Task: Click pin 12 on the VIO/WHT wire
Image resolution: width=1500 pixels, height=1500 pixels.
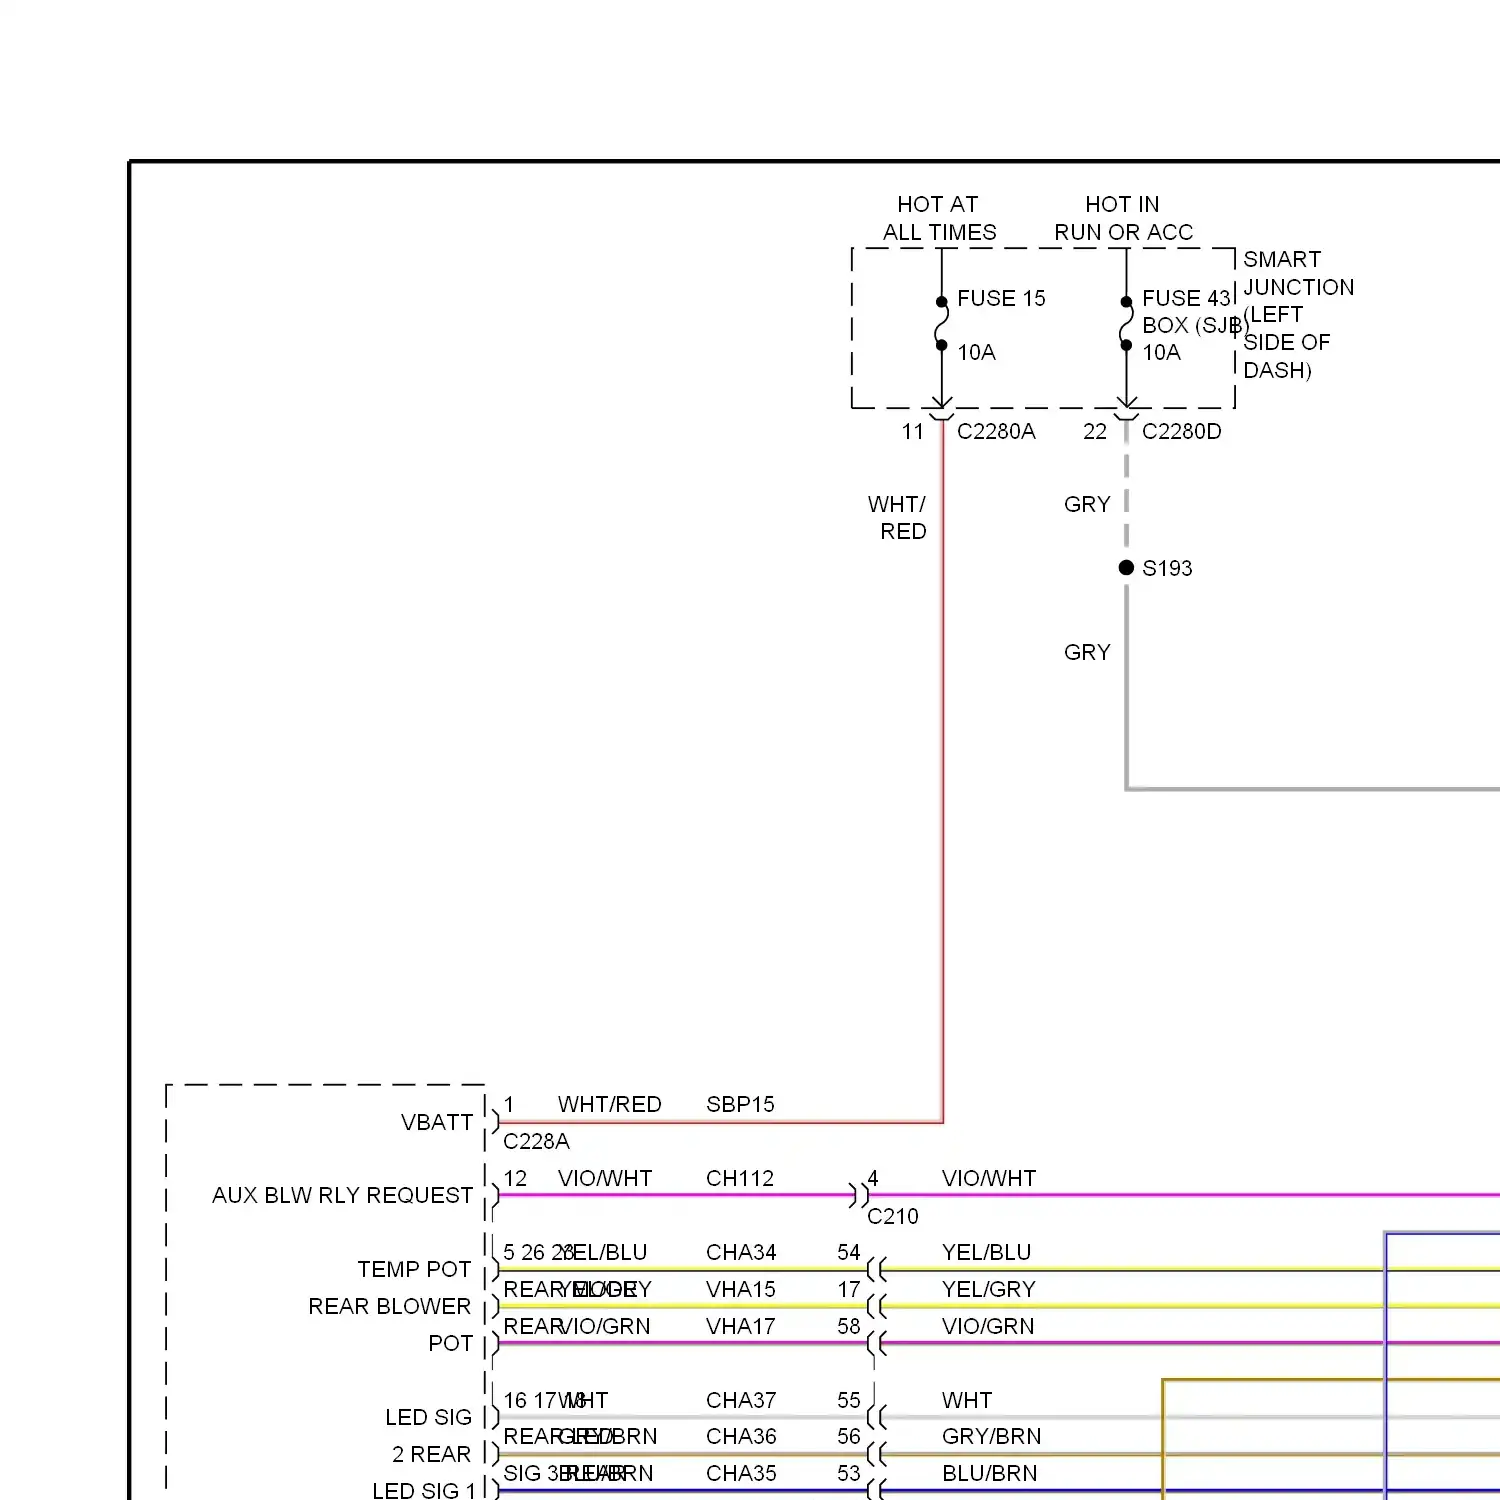Action: 515,1178
